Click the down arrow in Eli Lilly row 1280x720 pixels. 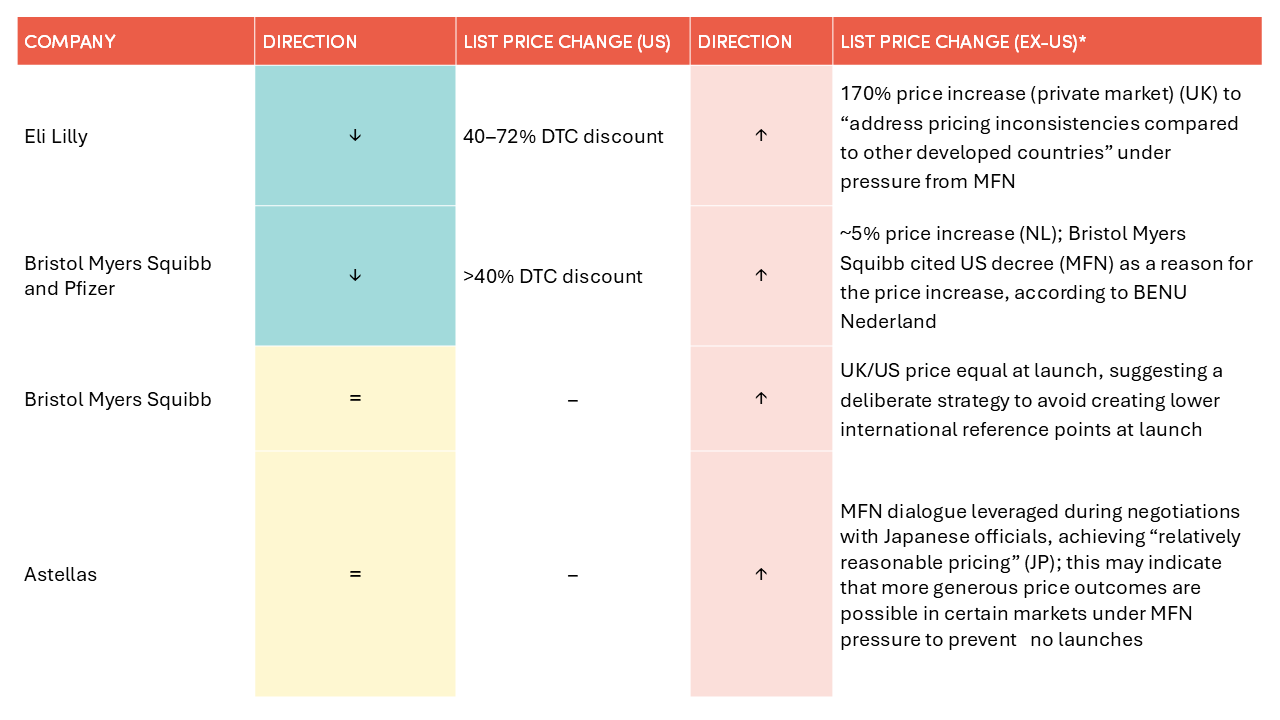pyautogui.click(x=355, y=136)
